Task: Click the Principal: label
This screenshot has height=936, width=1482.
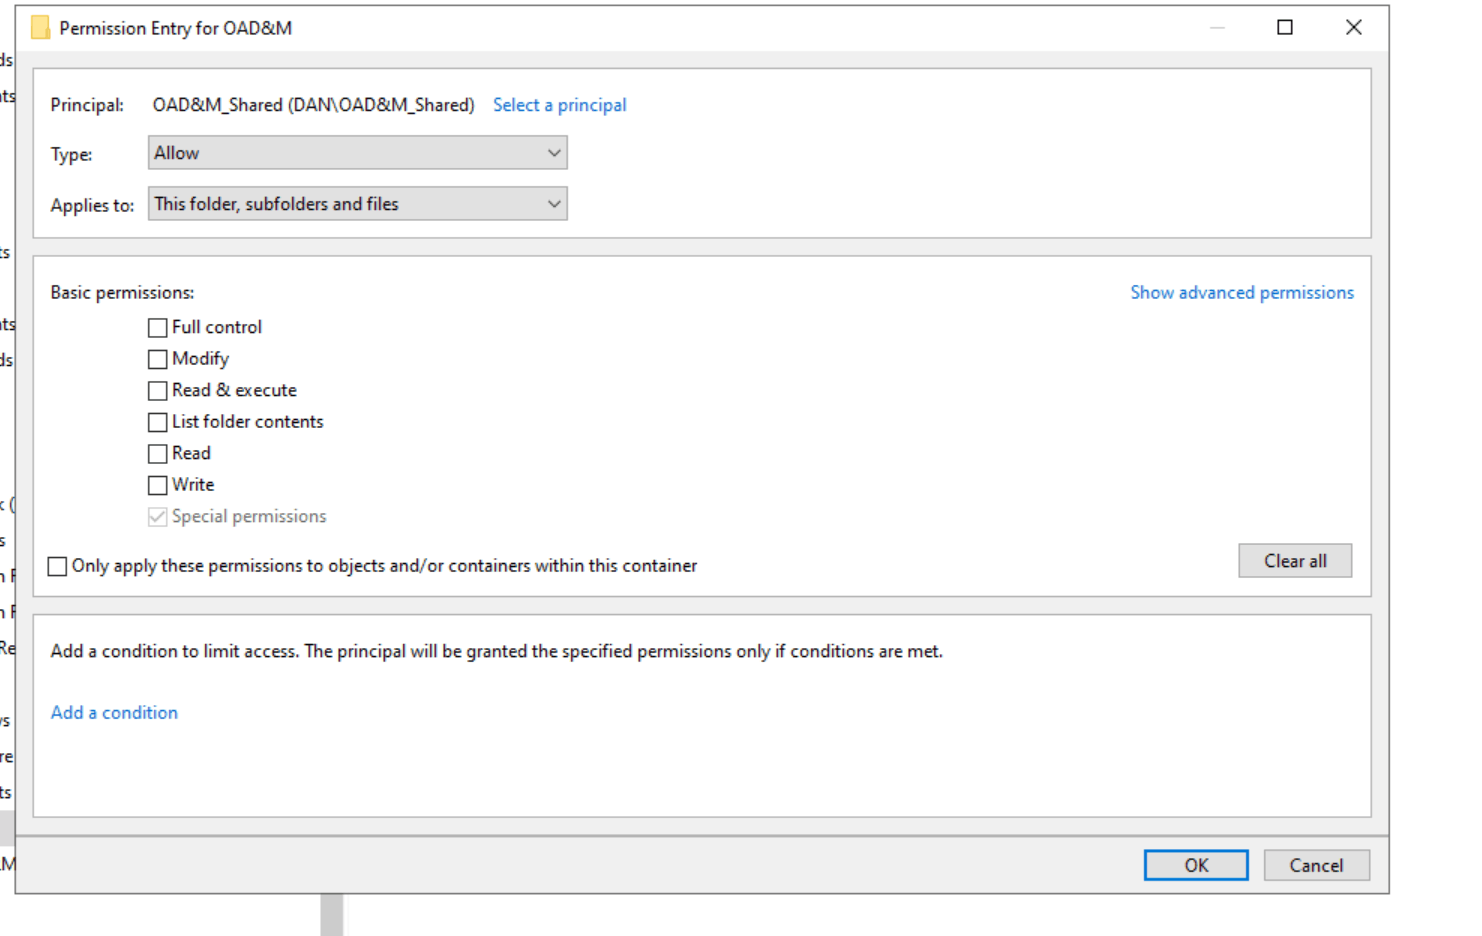Action: click(87, 105)
